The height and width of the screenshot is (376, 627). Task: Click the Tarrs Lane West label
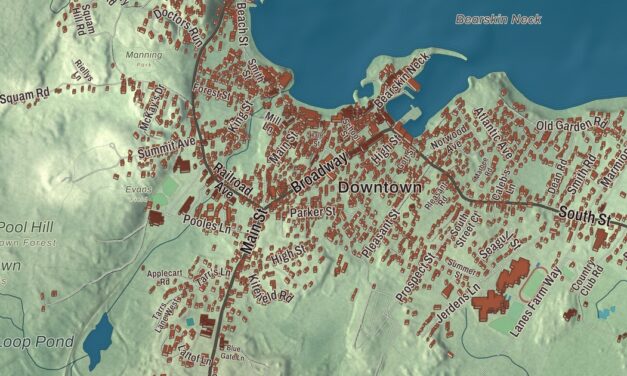click(x=167, y=316)
